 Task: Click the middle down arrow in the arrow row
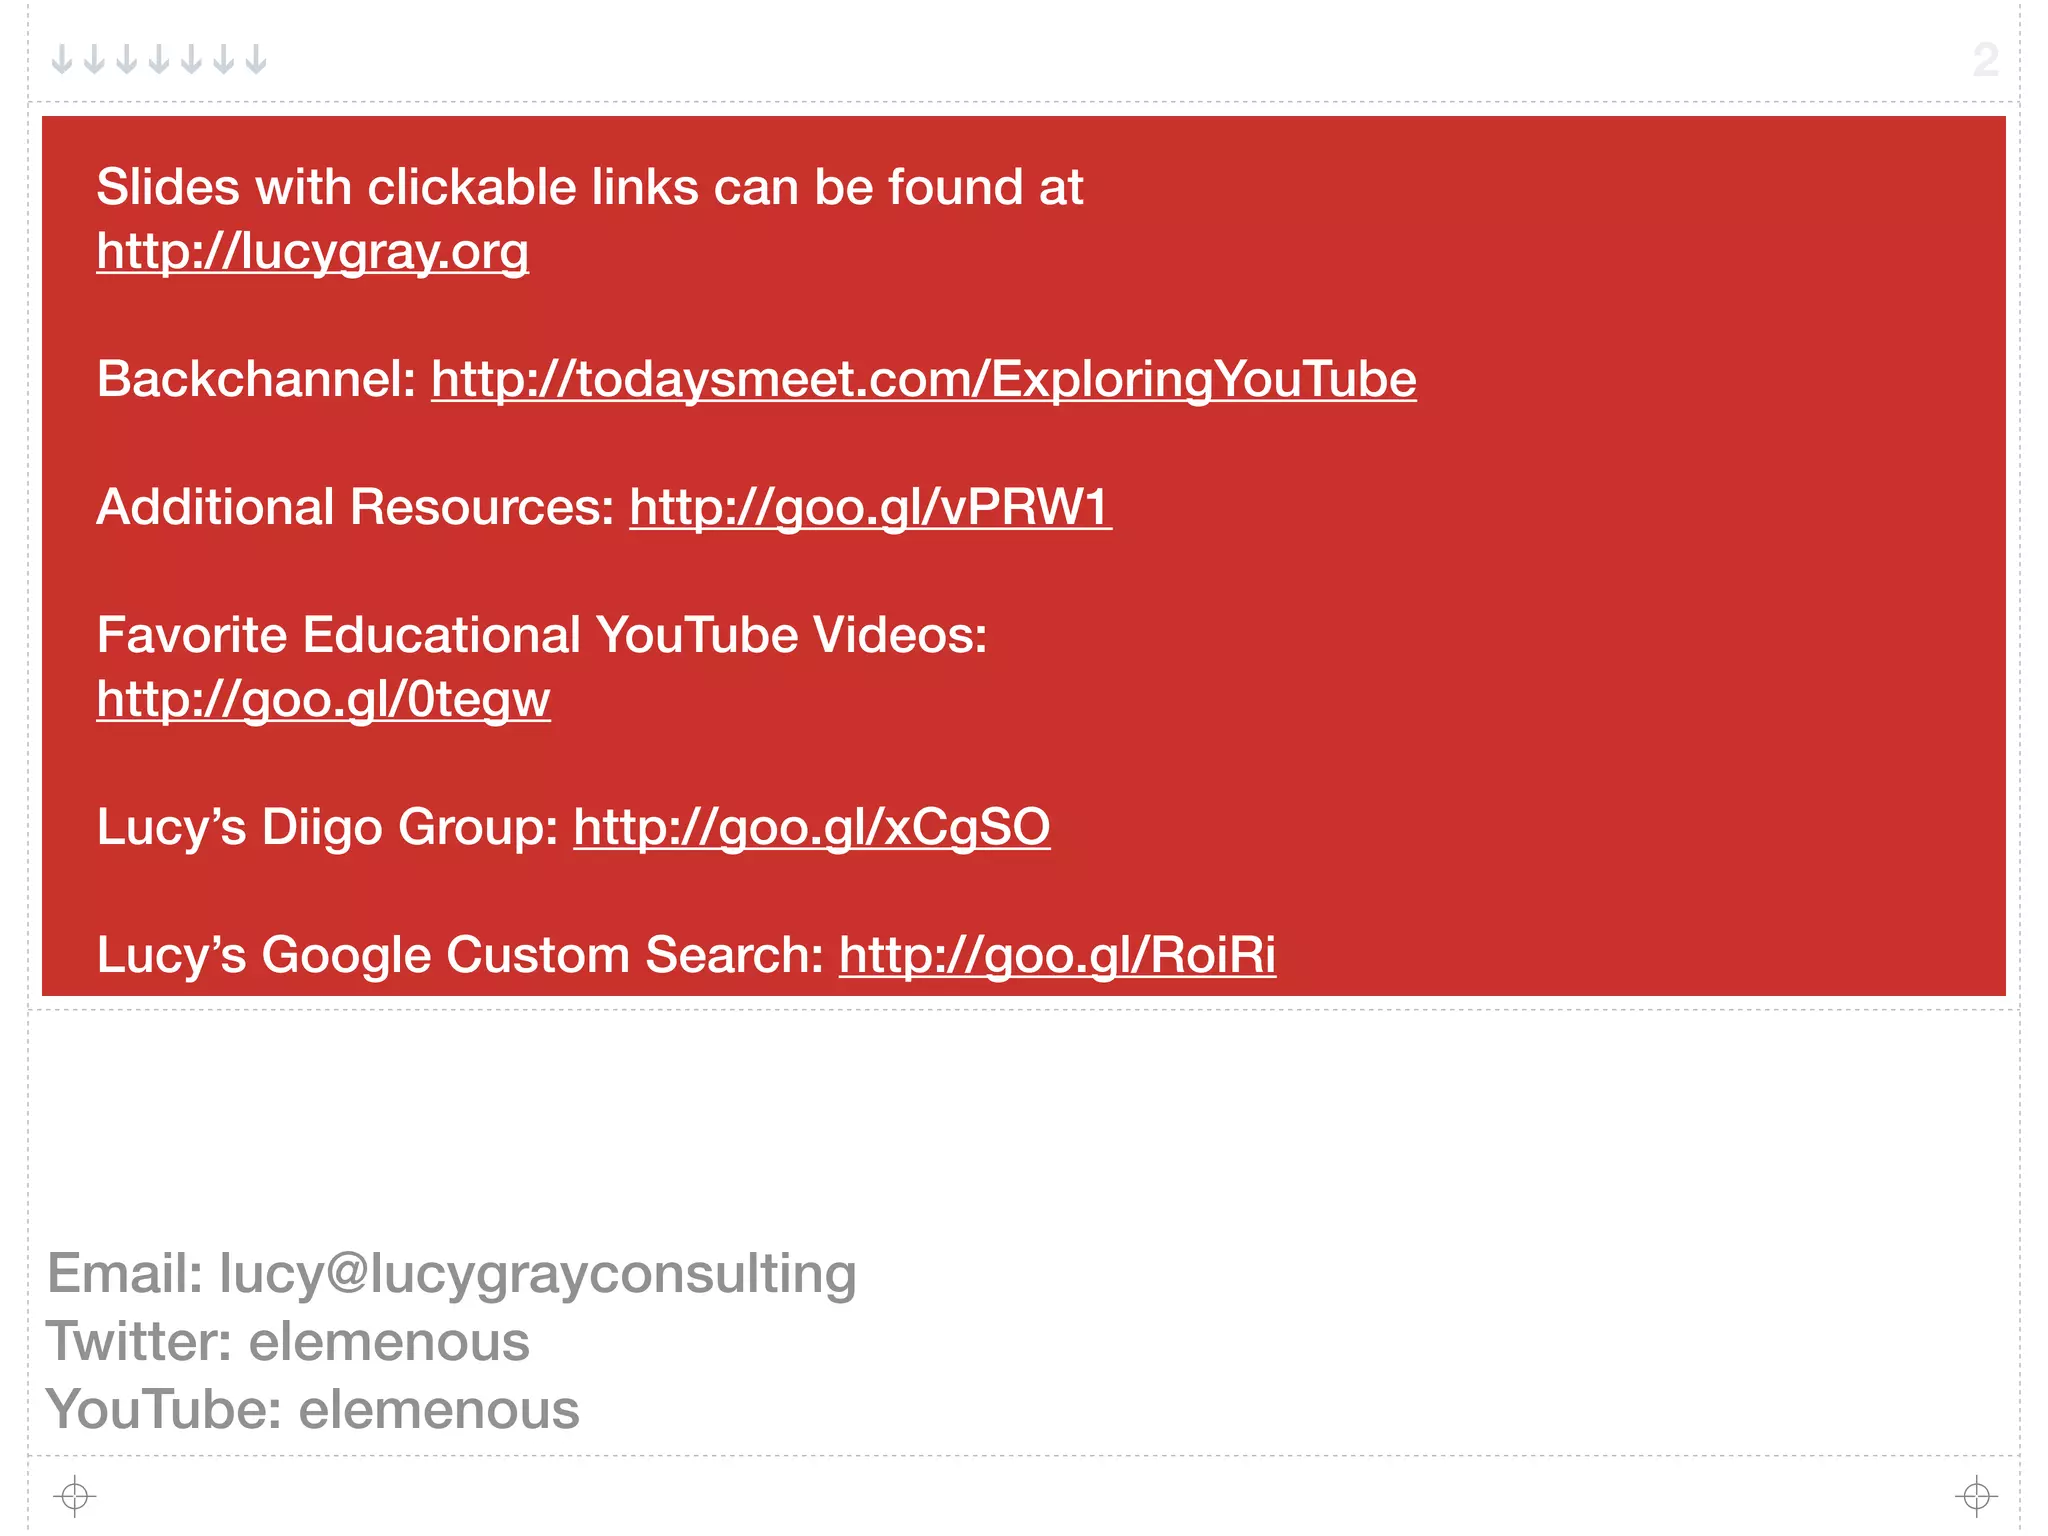(159, 59)
